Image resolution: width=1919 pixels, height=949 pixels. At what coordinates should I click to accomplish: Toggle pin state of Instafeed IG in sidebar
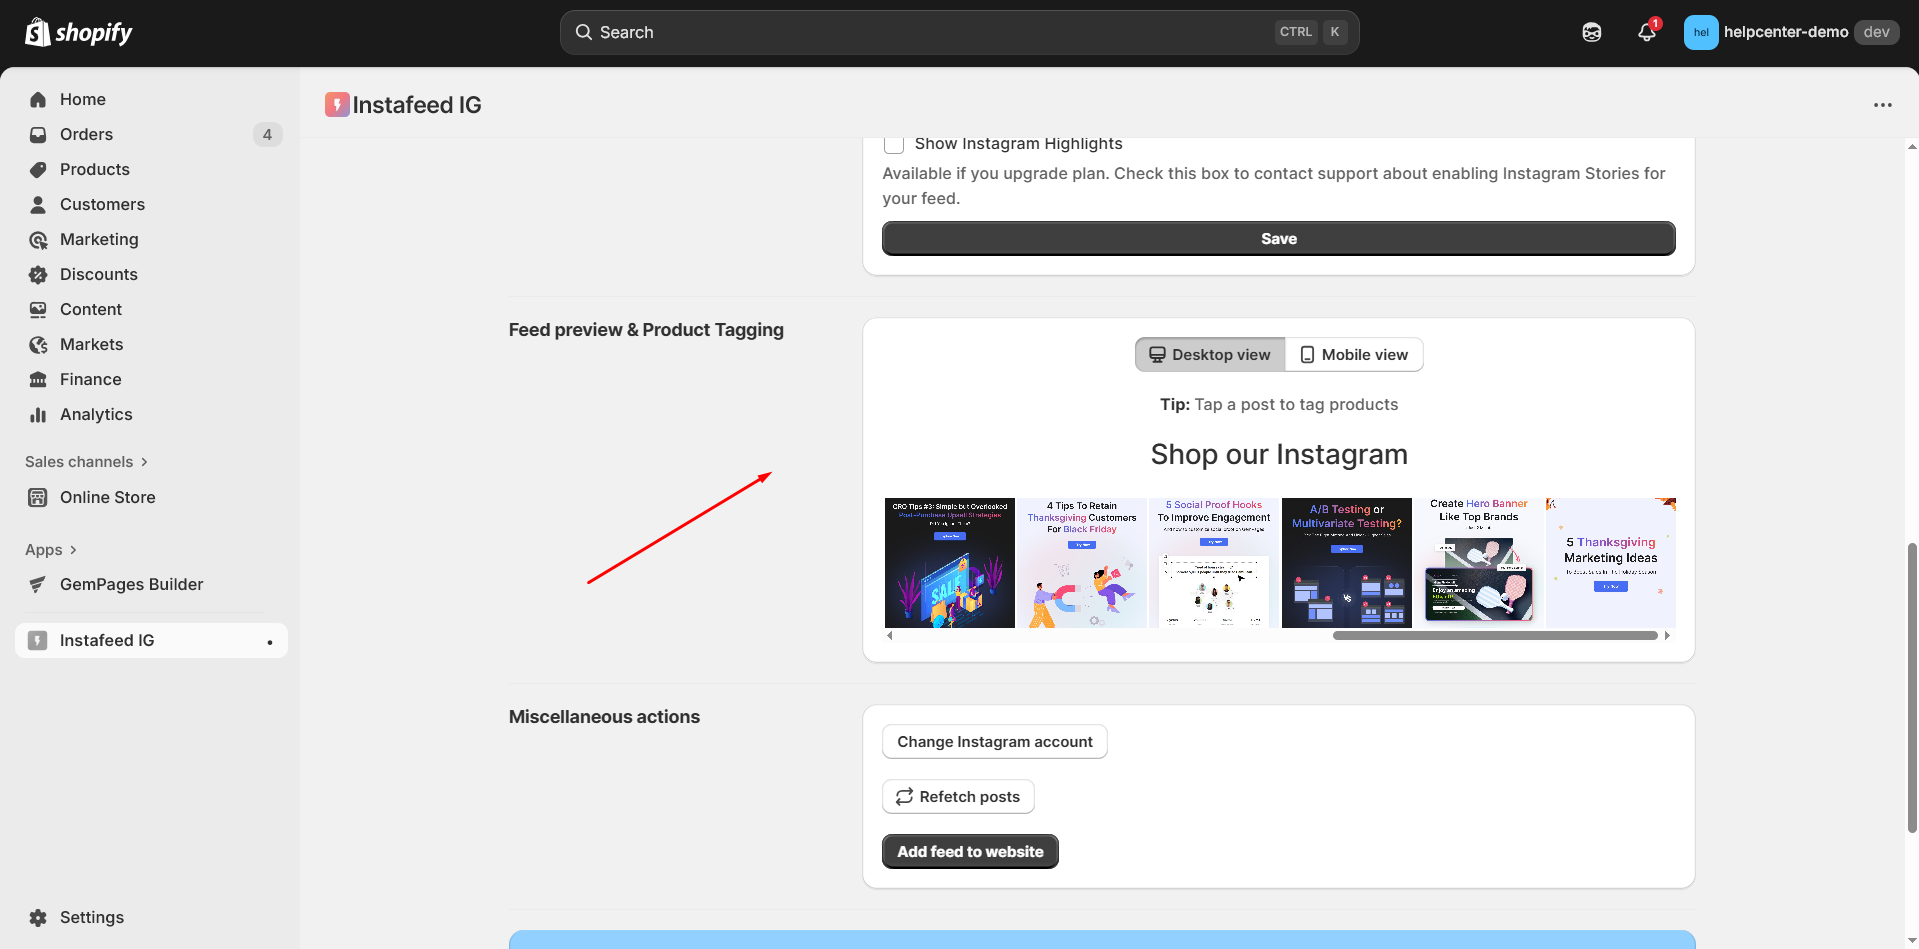268,641
